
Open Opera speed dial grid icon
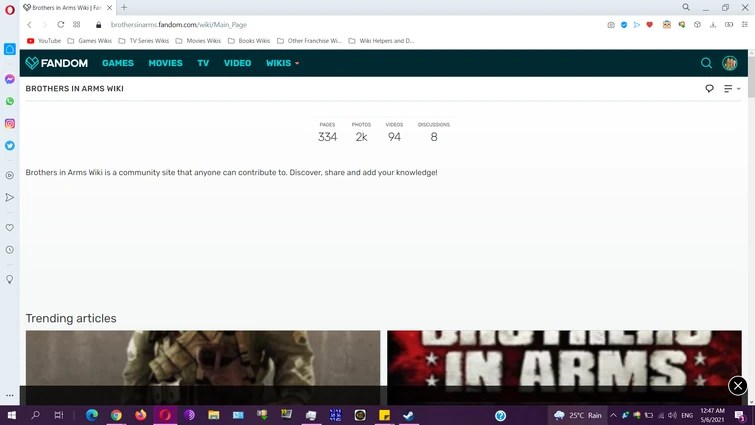click(x=77, y=25)
